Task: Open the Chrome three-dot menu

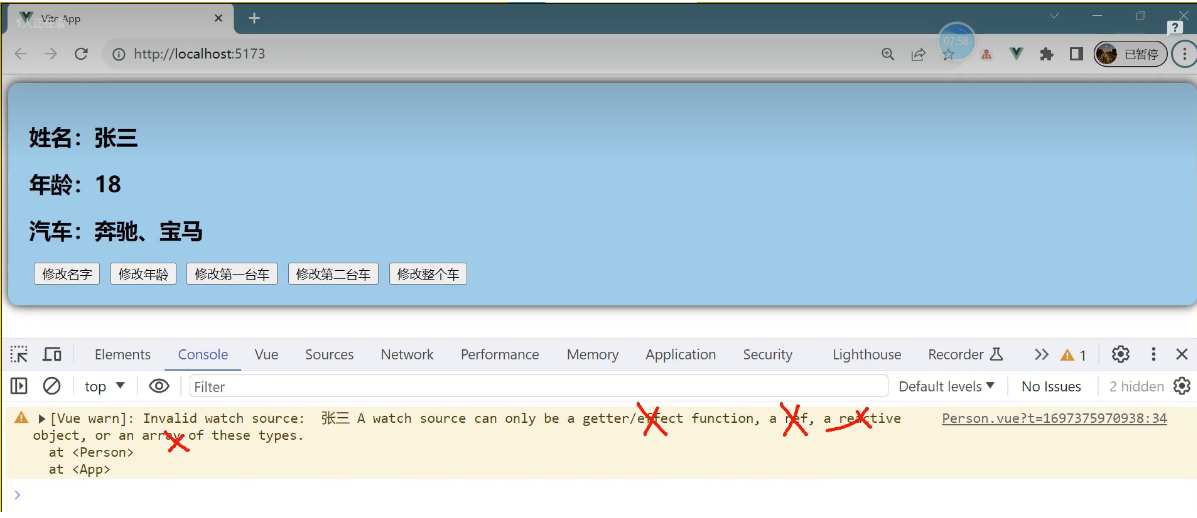Action: [x=1185, y=54]
